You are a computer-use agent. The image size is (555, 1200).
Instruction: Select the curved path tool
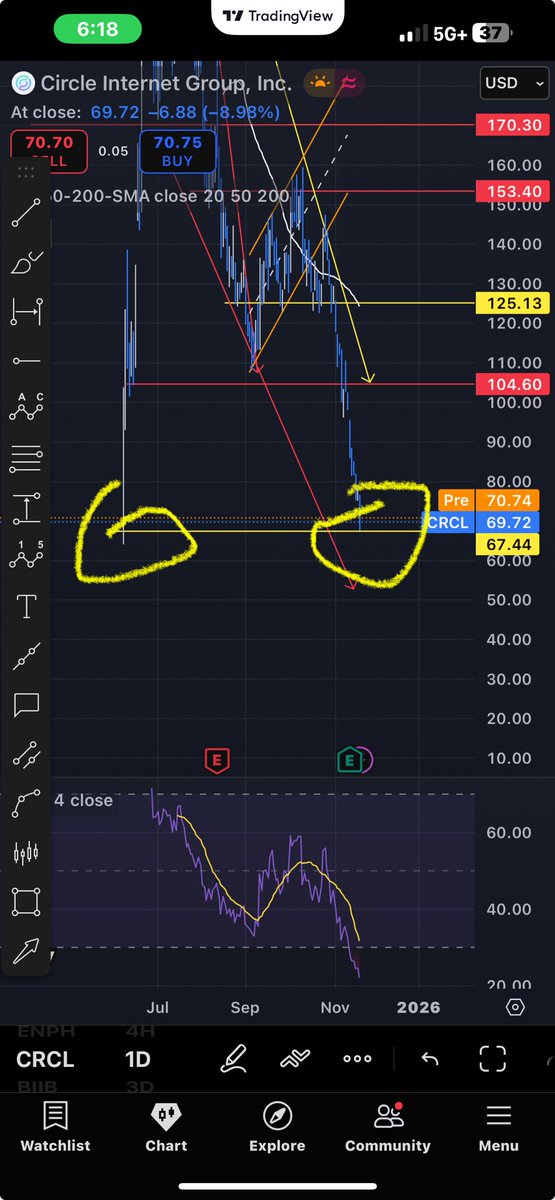[26, 804]
